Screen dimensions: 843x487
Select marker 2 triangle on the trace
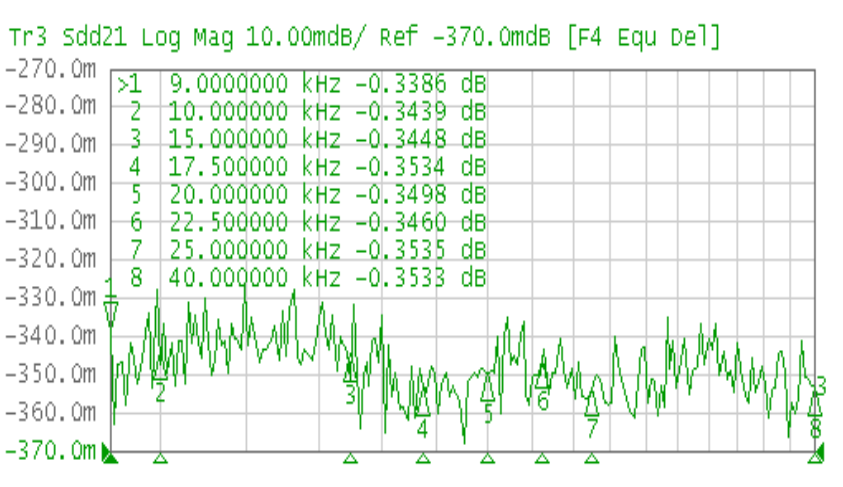[160, 371]
